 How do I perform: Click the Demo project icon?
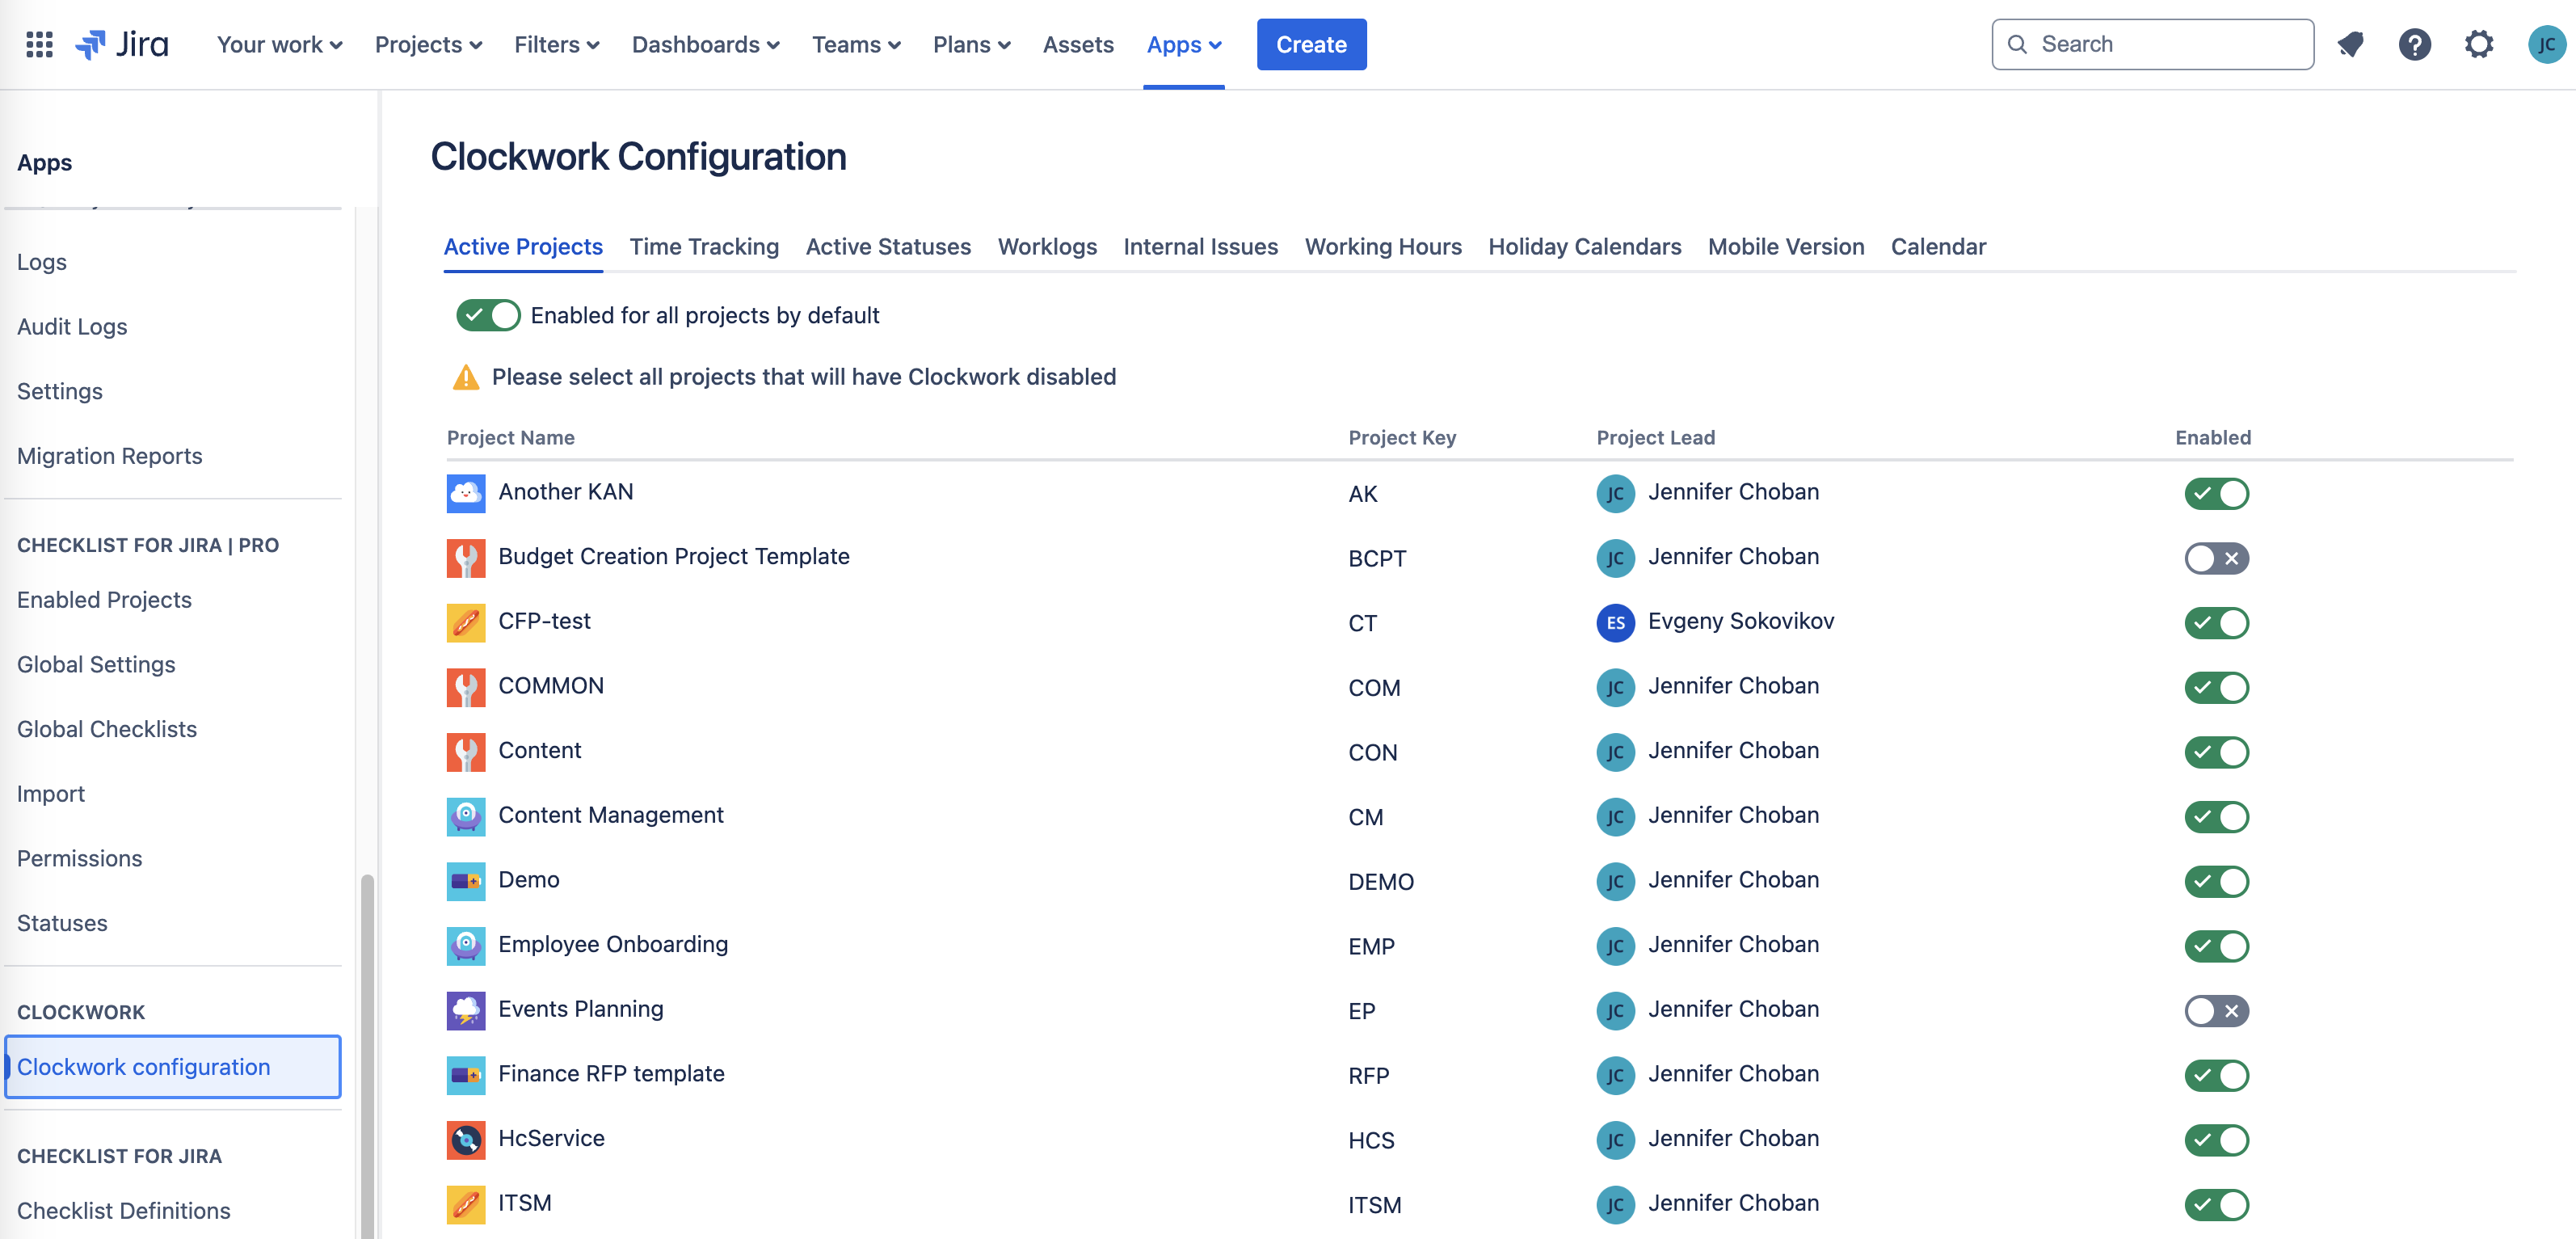pyautogui.click(x=466, y=881)
